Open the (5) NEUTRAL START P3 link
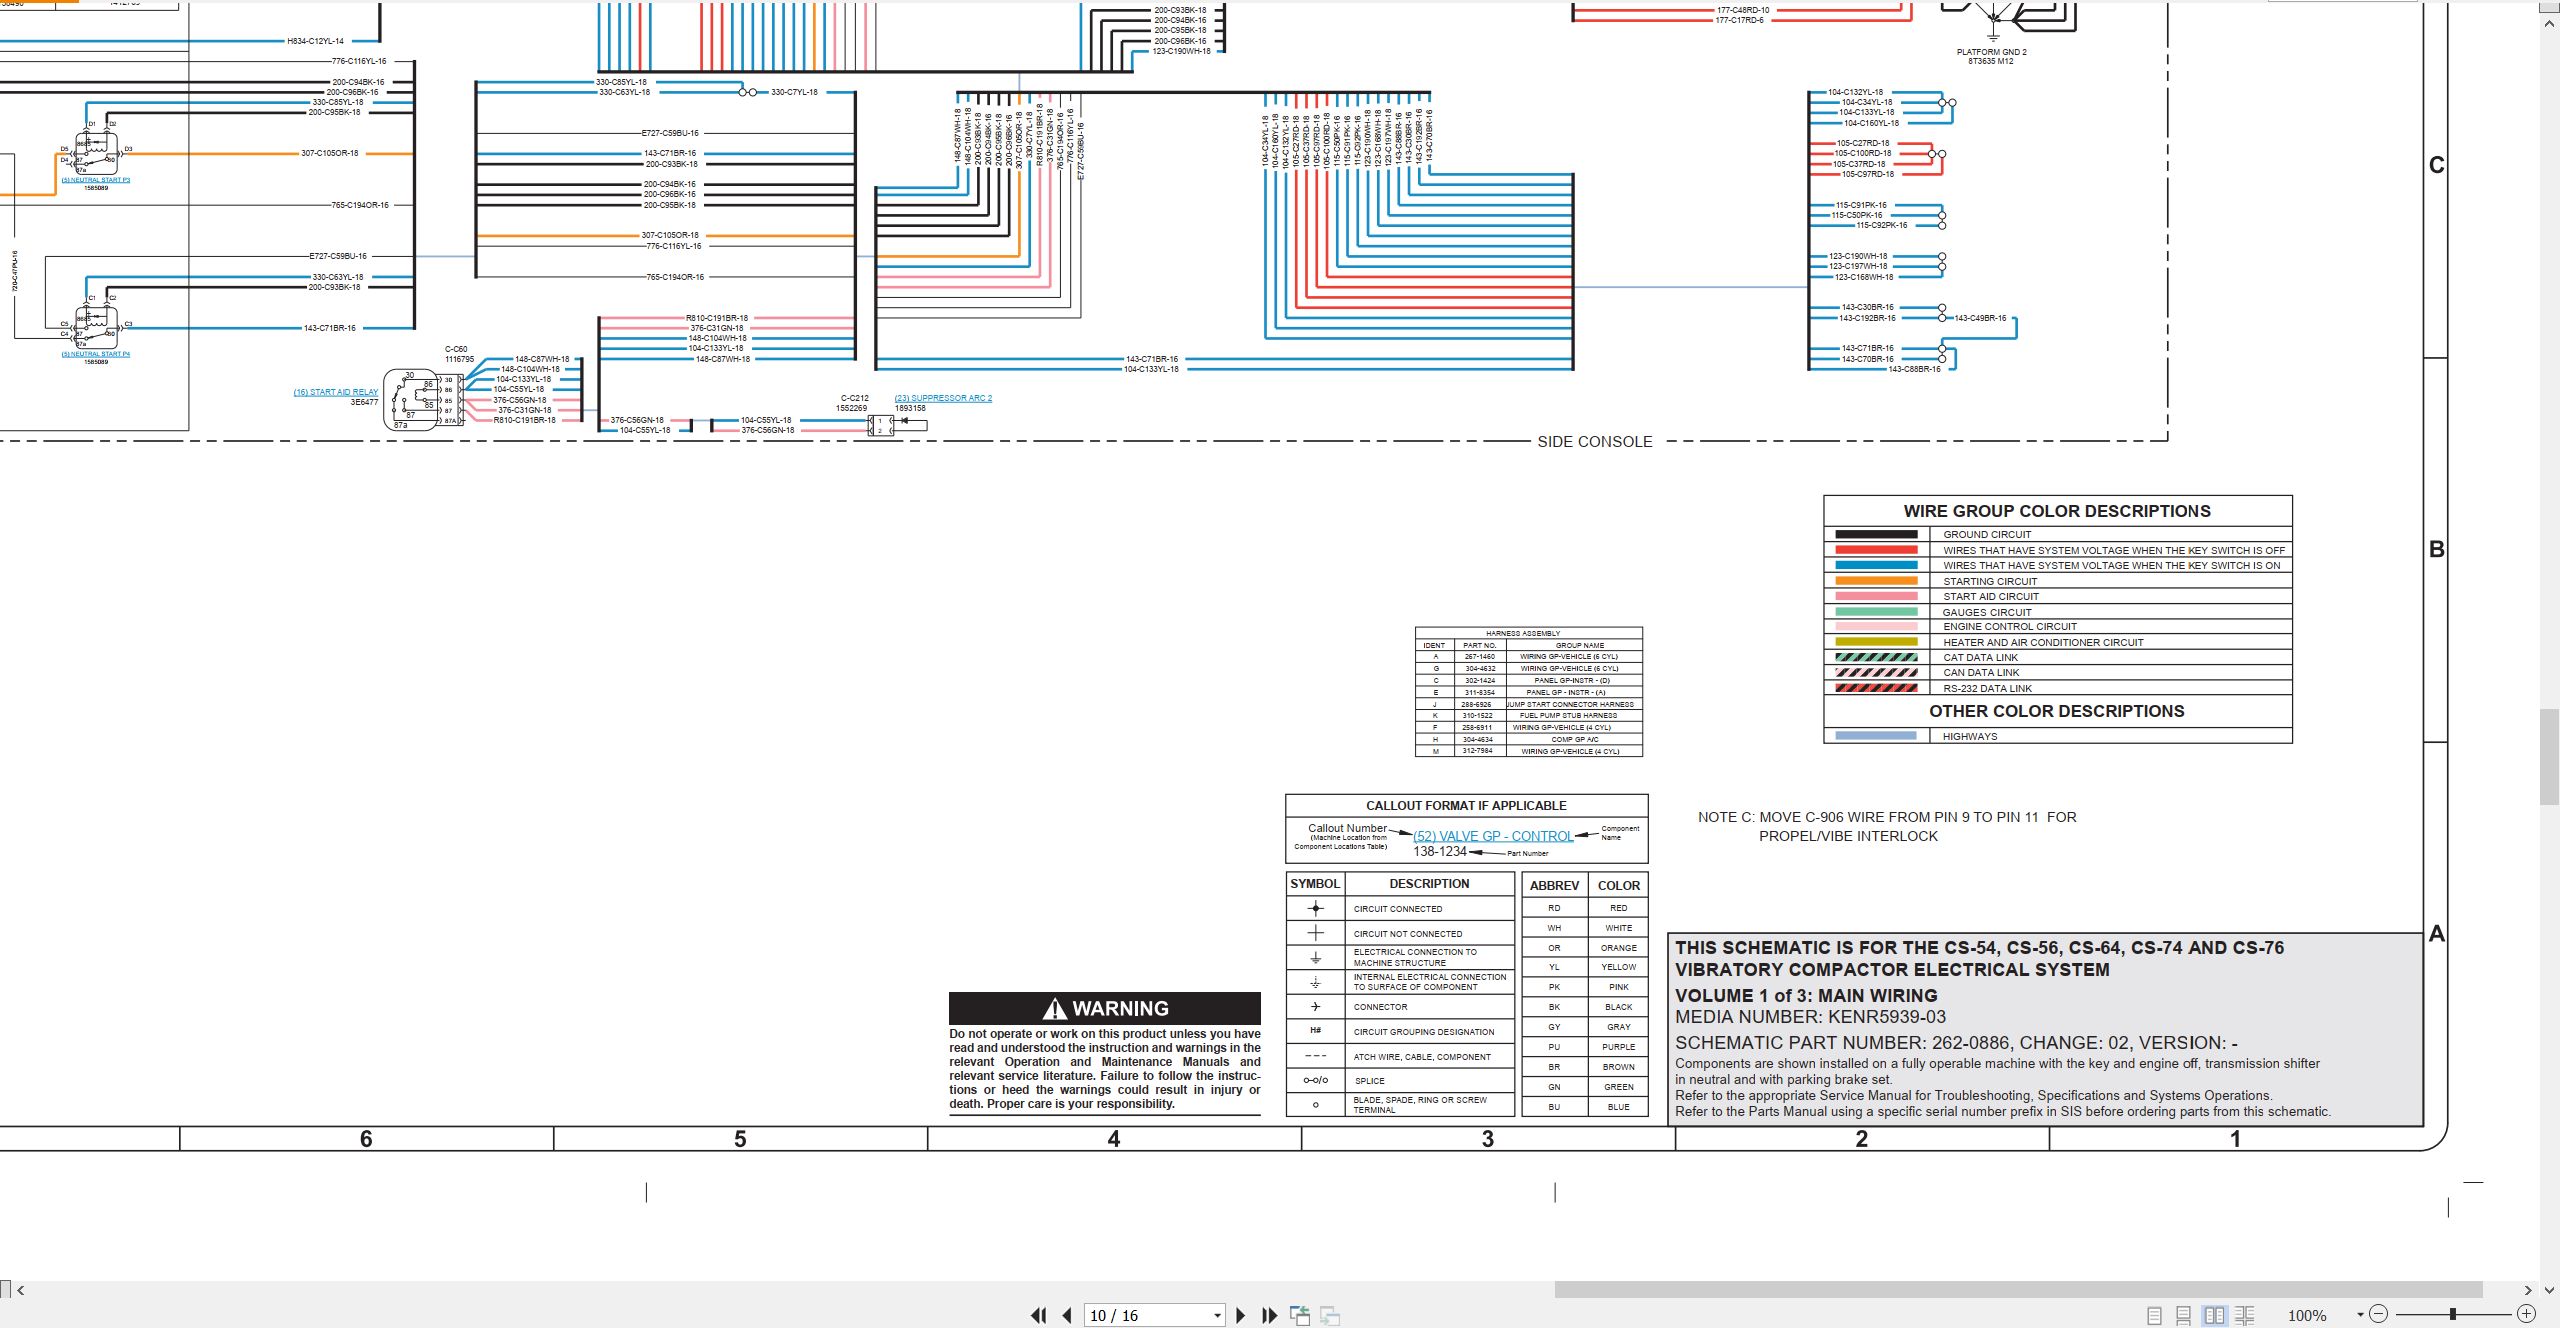 coord(96,180)
